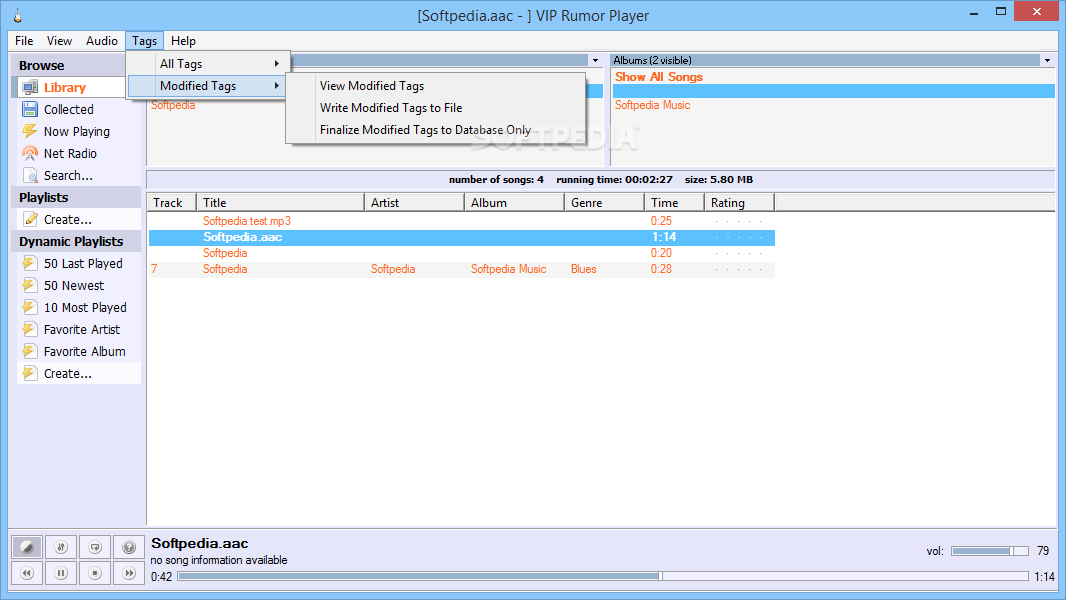Choose Finalize Modified Tags to Database Only

click(x=425, y=130)
